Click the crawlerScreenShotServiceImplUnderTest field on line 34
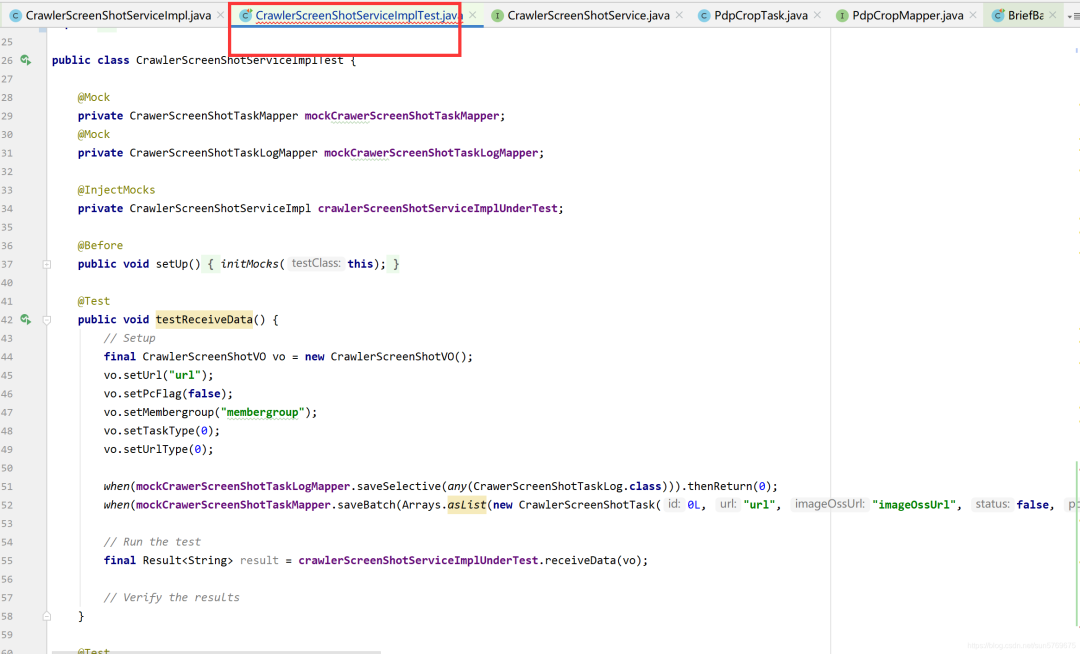Image resolution: width=1080 pixels, height=654 pixels. 437,209
